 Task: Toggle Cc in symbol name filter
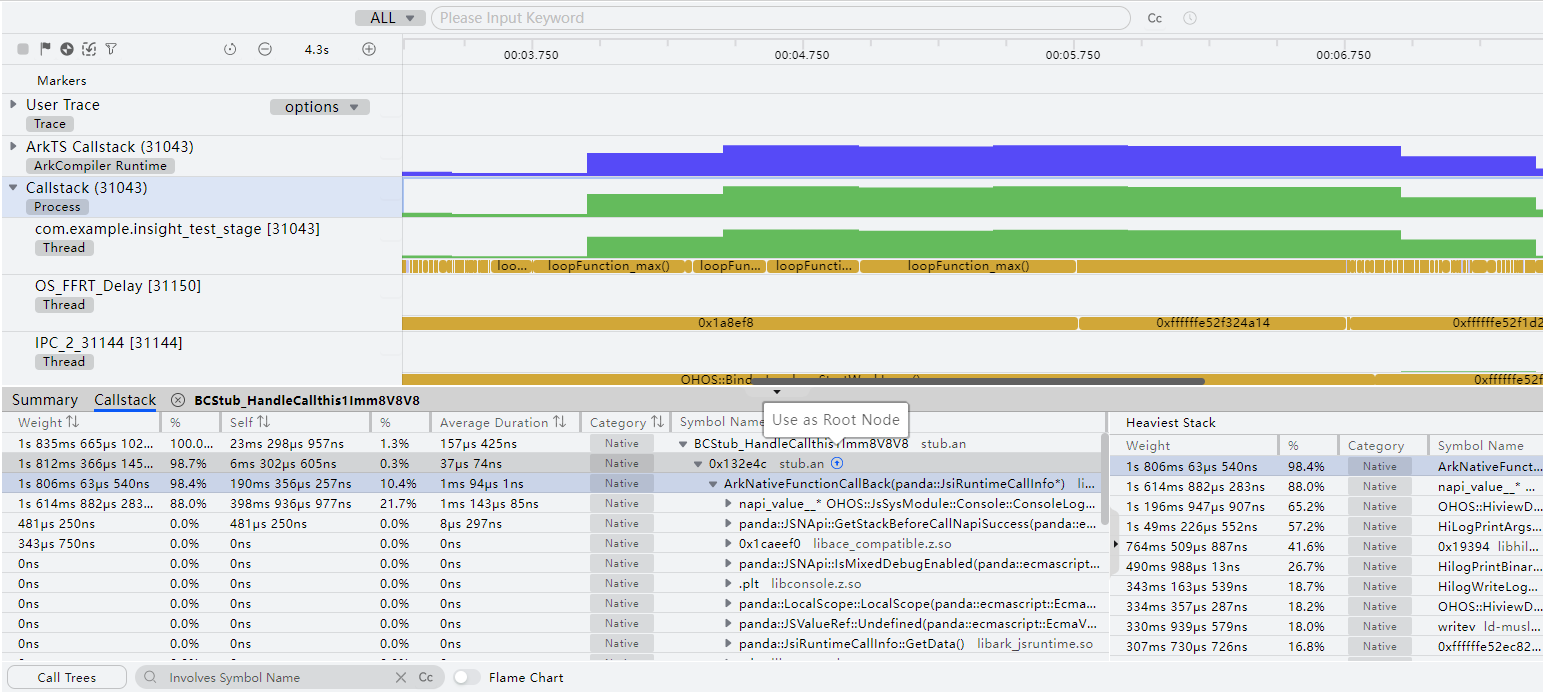[x=426, y=677]
